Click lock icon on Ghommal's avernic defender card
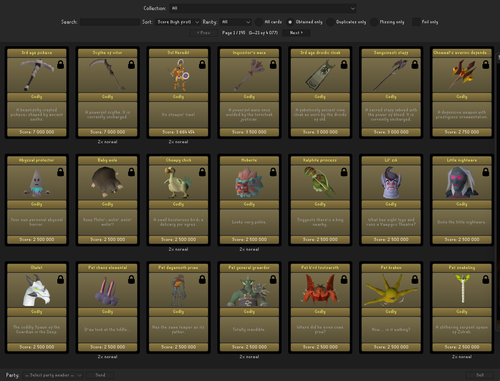The width and height of the screenshot is (500, 381). (486, 64)
